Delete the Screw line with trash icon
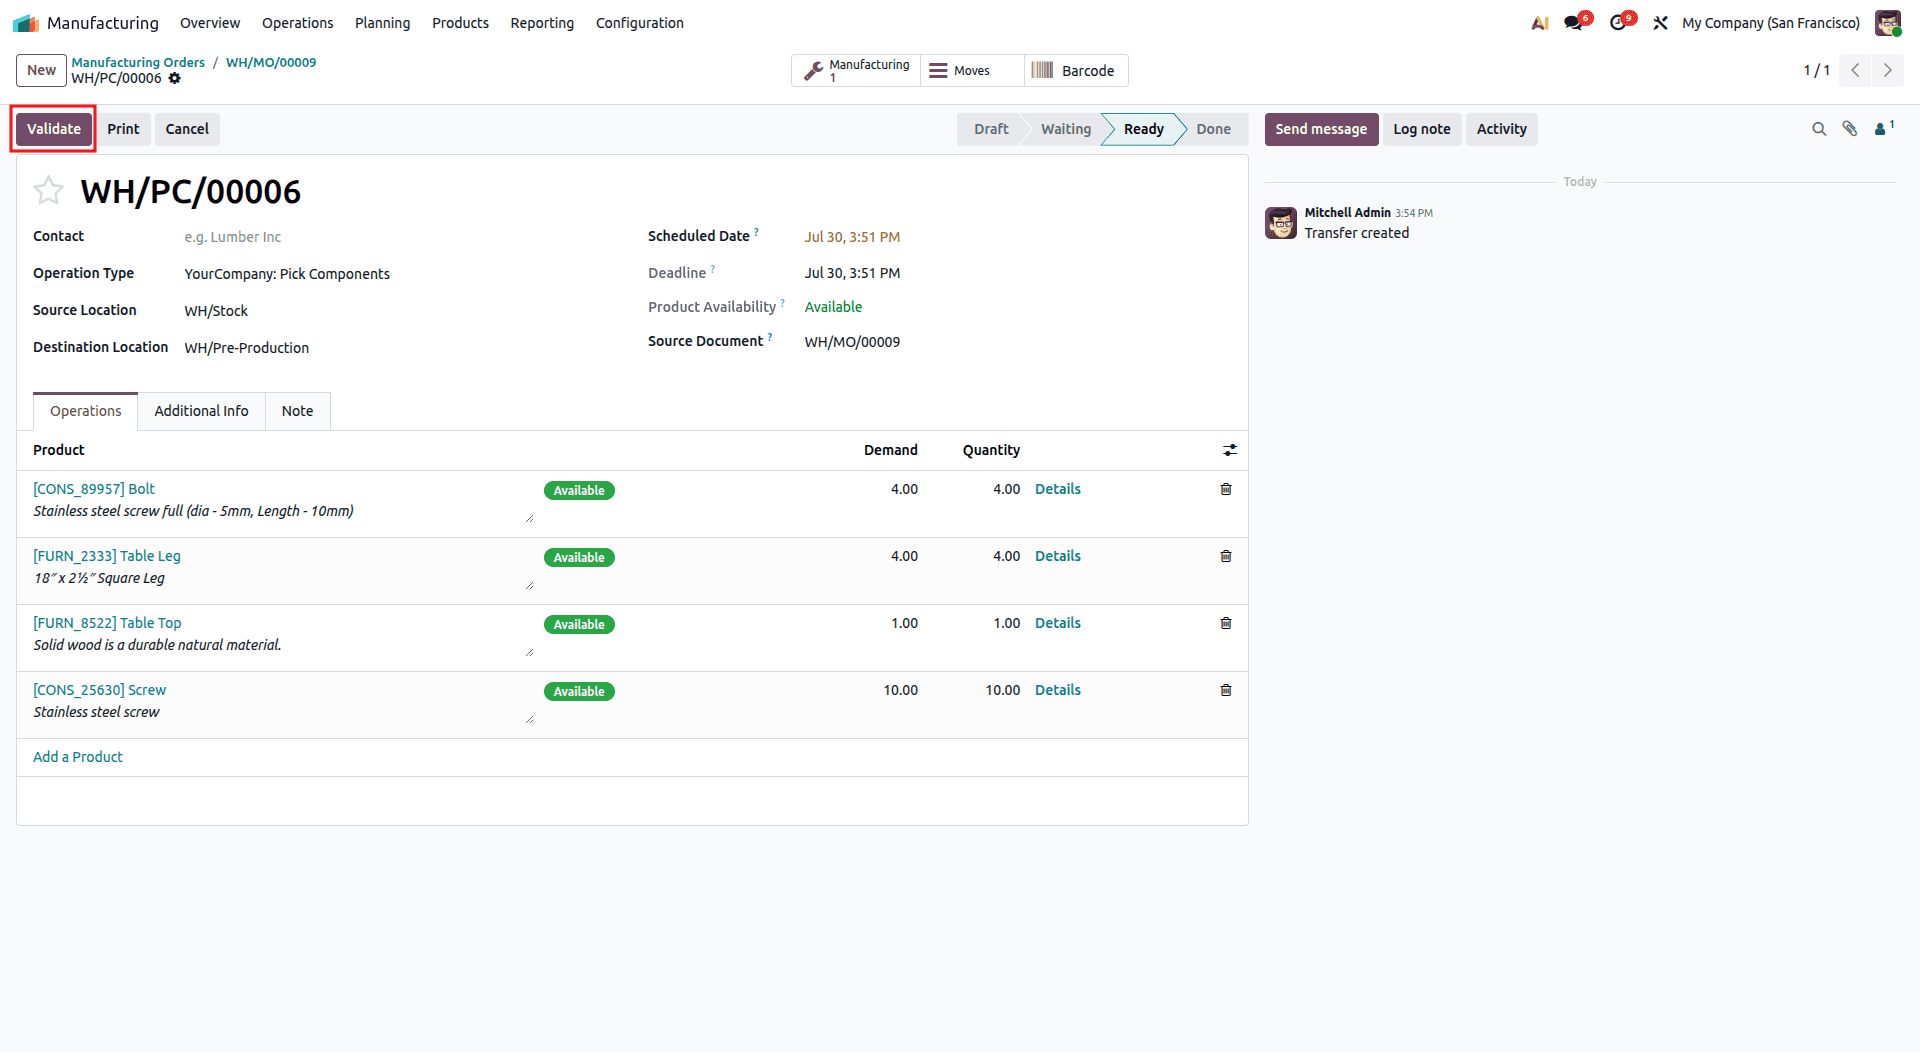 pos(1226,690)
